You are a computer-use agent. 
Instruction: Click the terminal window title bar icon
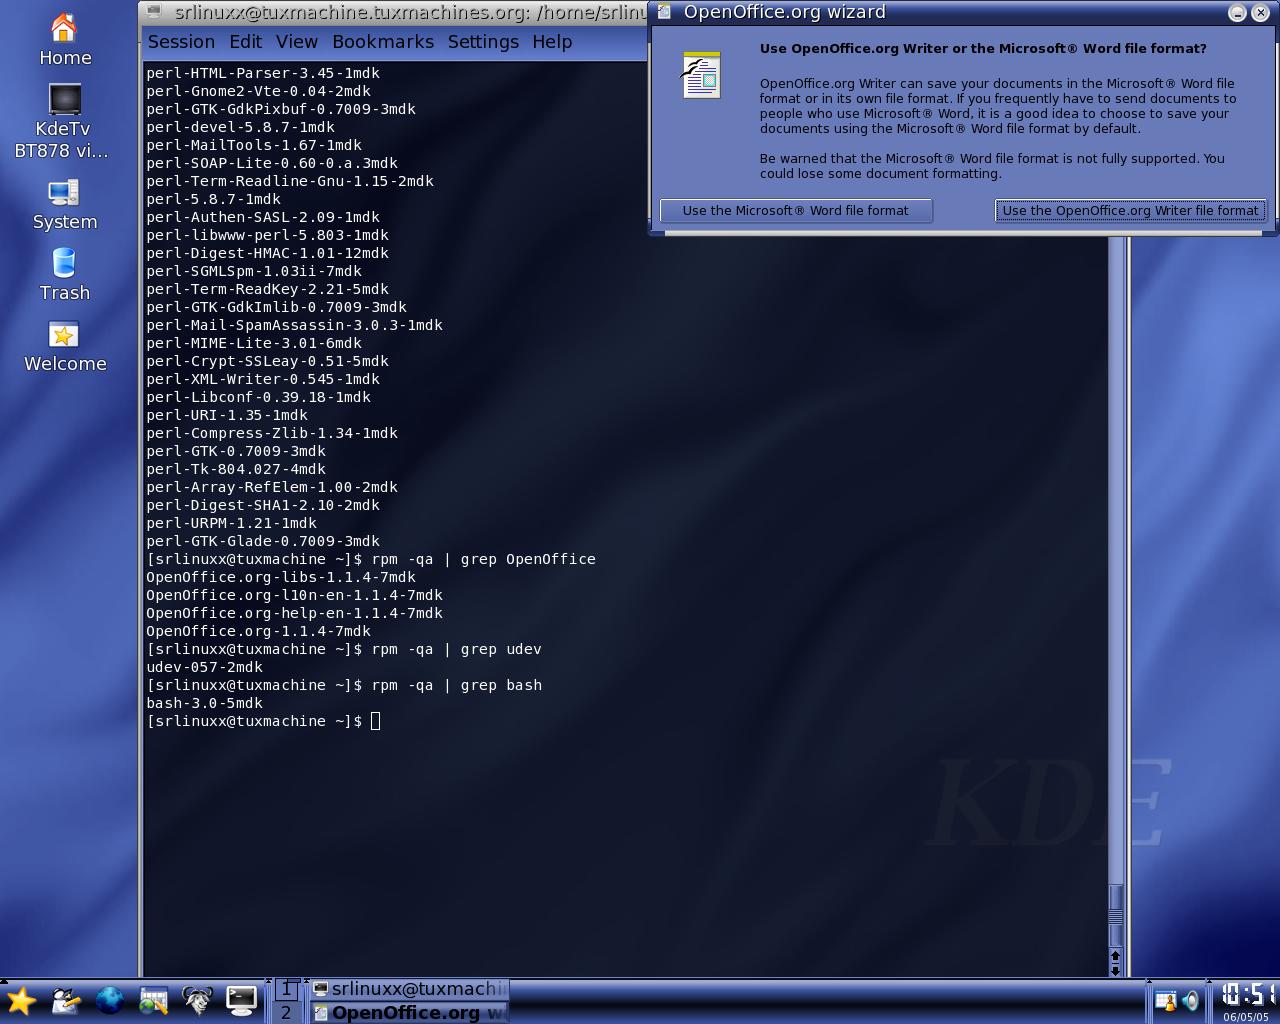point(153,12)
